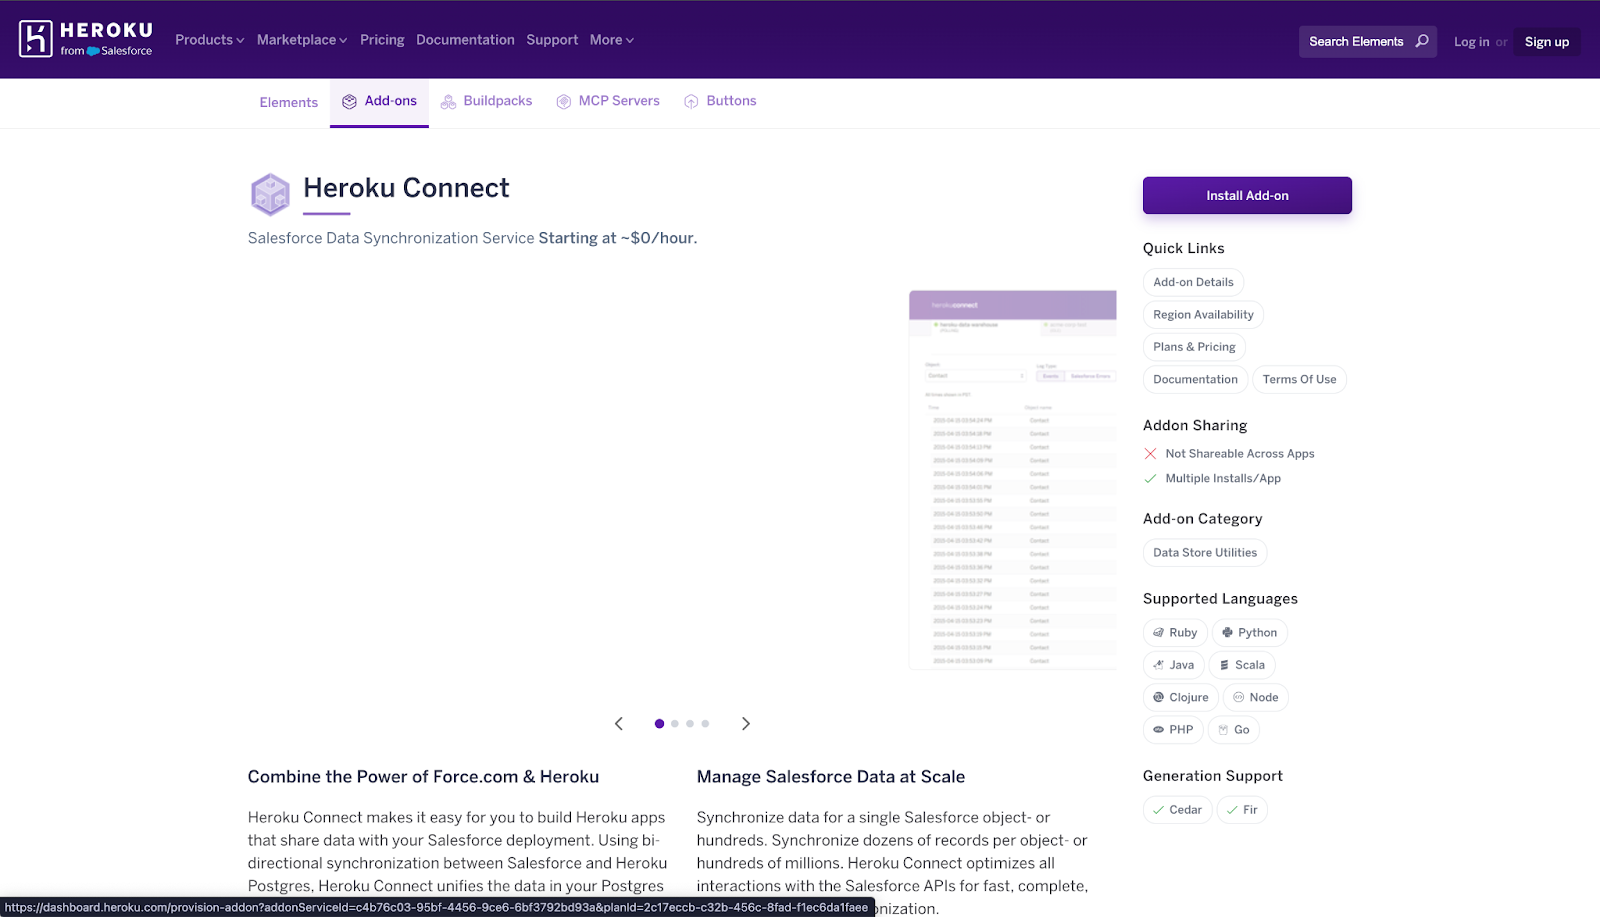The width and height of the screenshot is (1600, 917).
Task: Select the Cedar generation tag
Action: (1177, 810)
